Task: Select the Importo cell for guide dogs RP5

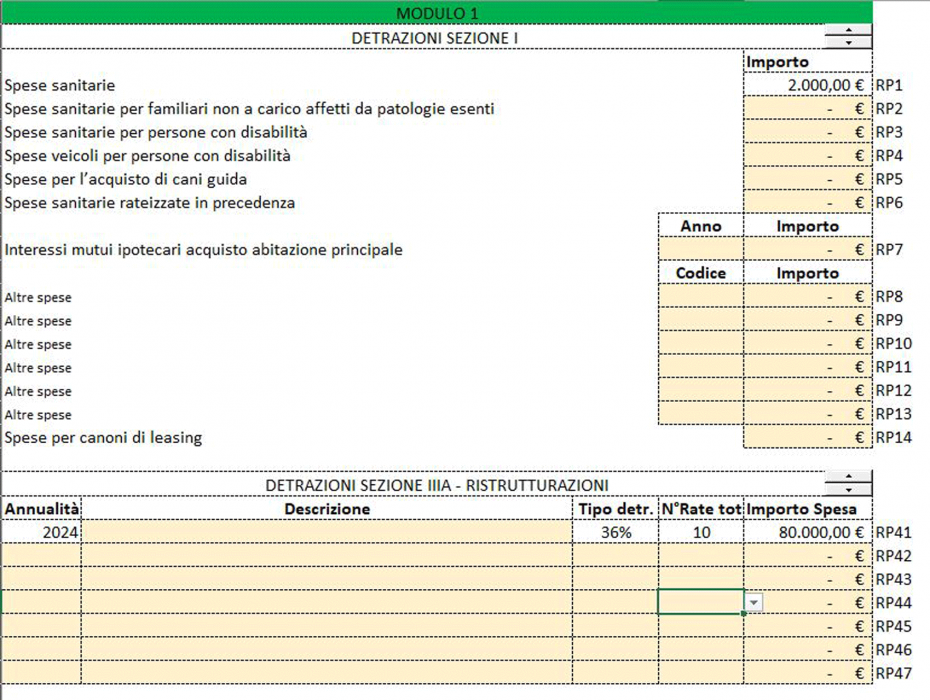Action: point(807,179)
